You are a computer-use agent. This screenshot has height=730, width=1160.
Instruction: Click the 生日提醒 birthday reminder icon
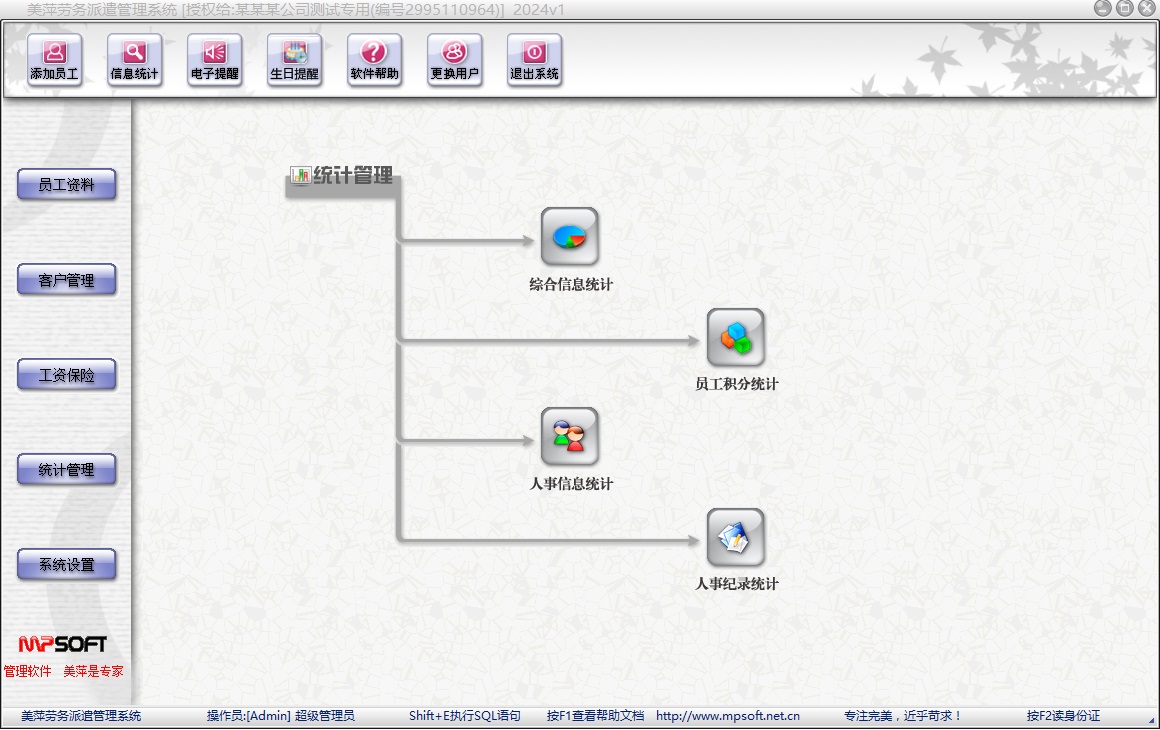click(294, 59)
